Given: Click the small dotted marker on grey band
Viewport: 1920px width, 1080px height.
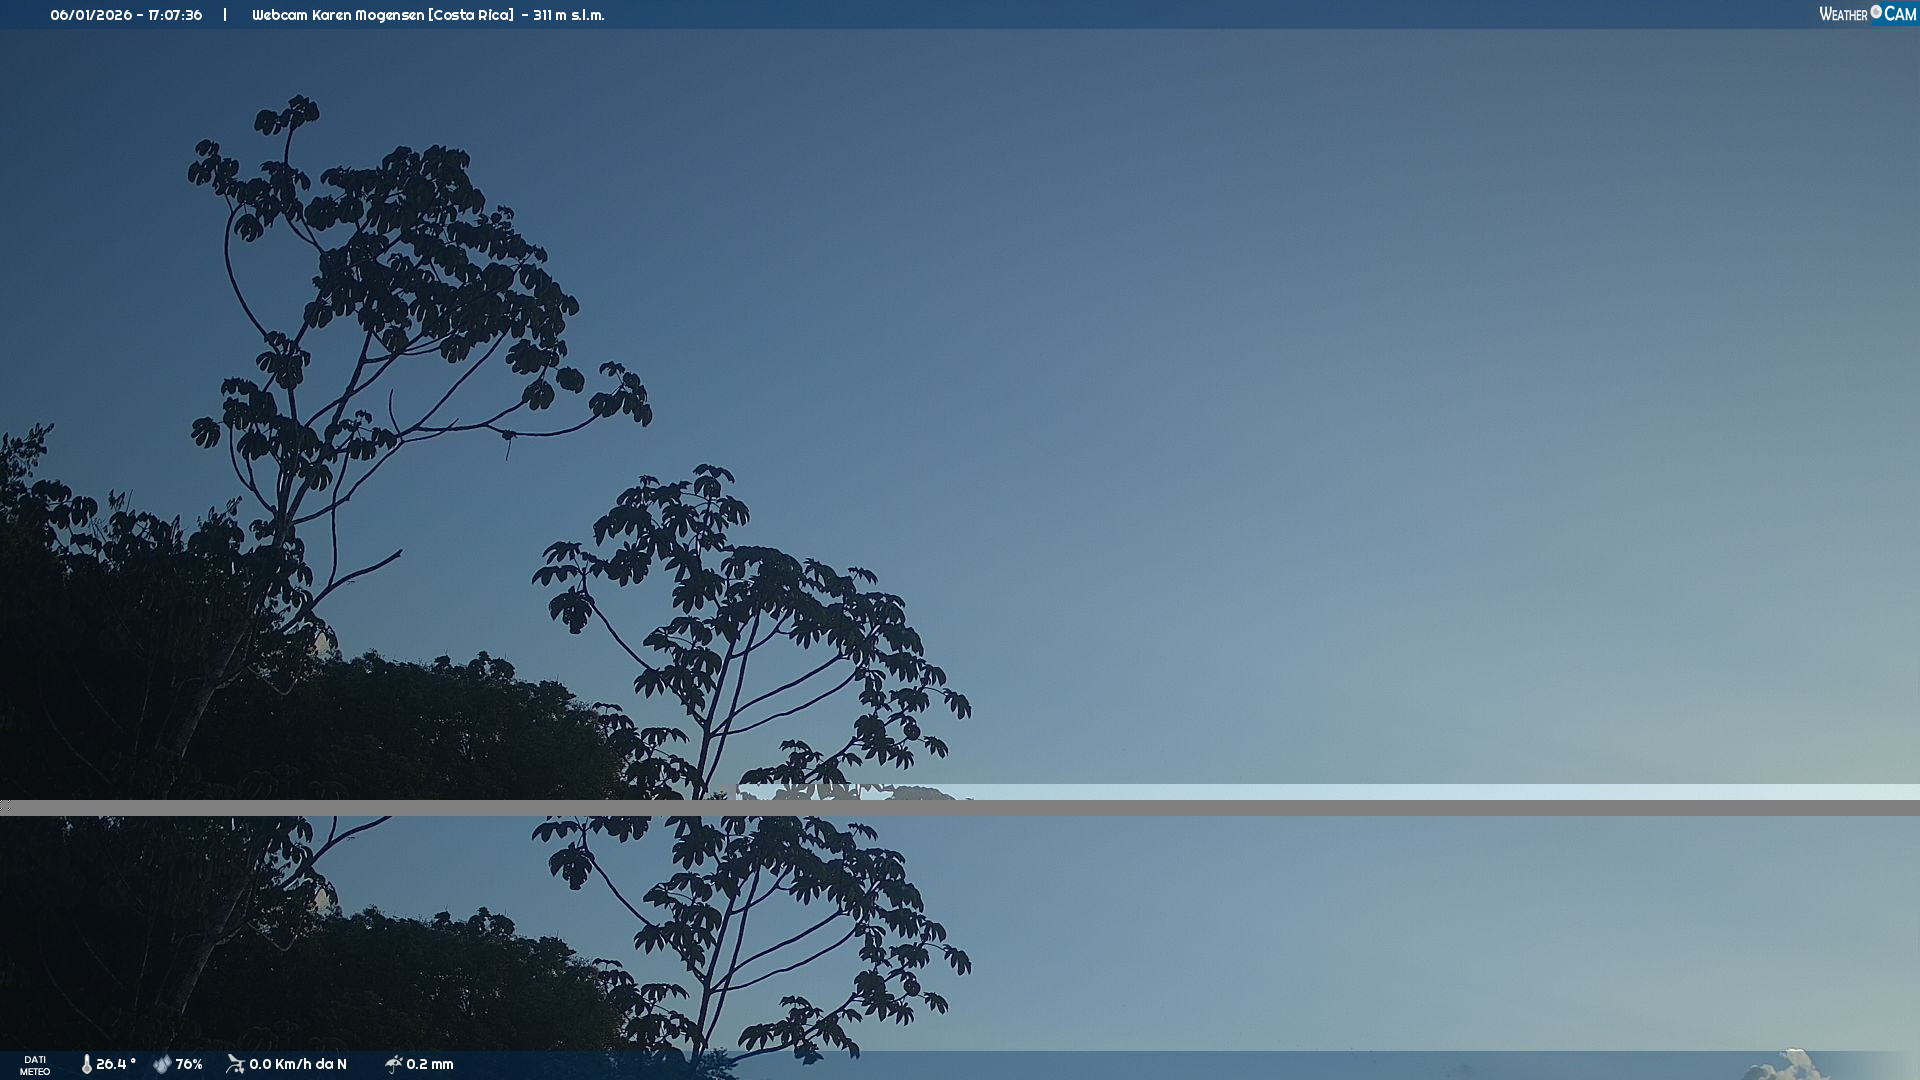Looking at the screenshot, I should tap(6, 806).
